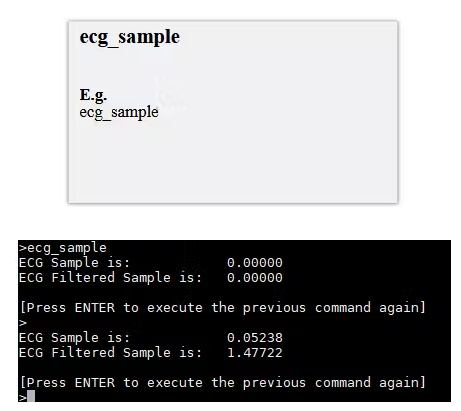Click the ecg_sample heading text
The width and height of the screenshot is (461, 411).
(x=129, y=37)
